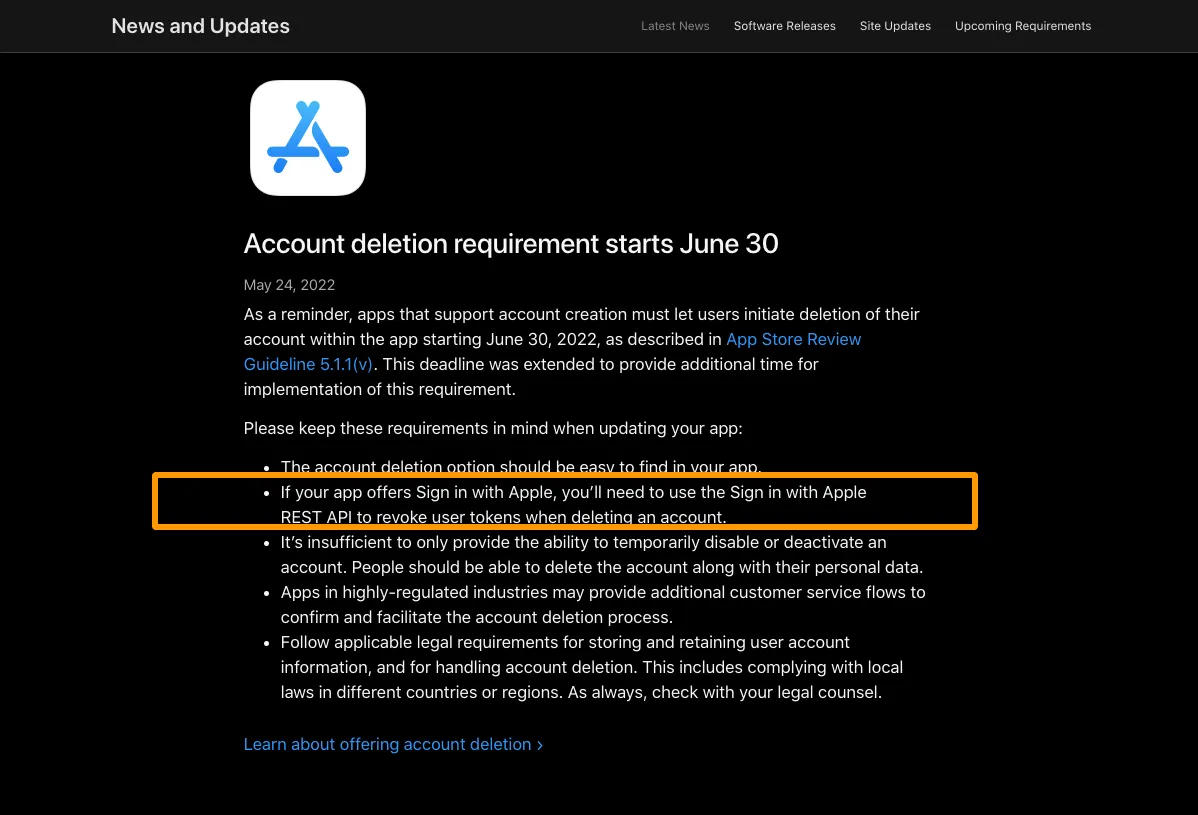Go to the Site Updates tab
Screen dimensions: 1198x815
(895, 26)
